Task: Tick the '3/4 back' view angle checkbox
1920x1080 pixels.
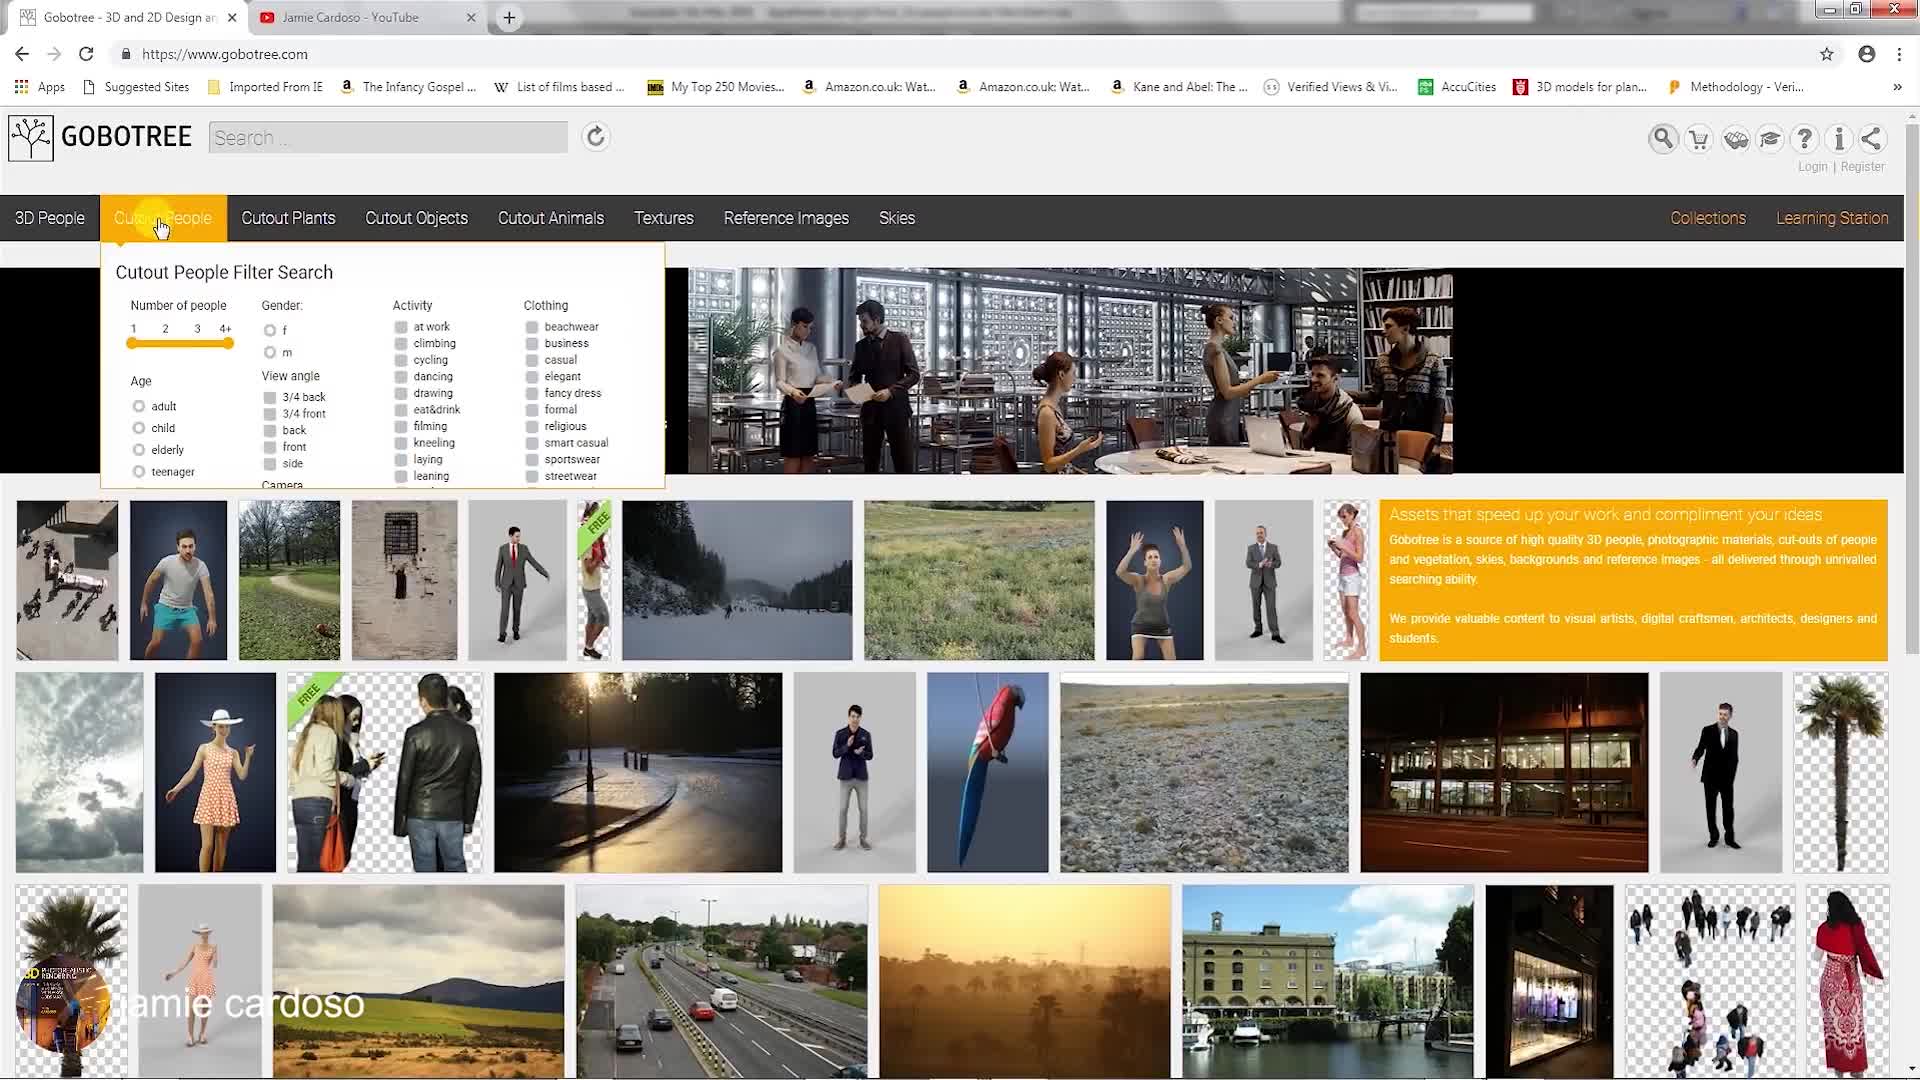Action: pyautogui.click(x=270, y=397)
